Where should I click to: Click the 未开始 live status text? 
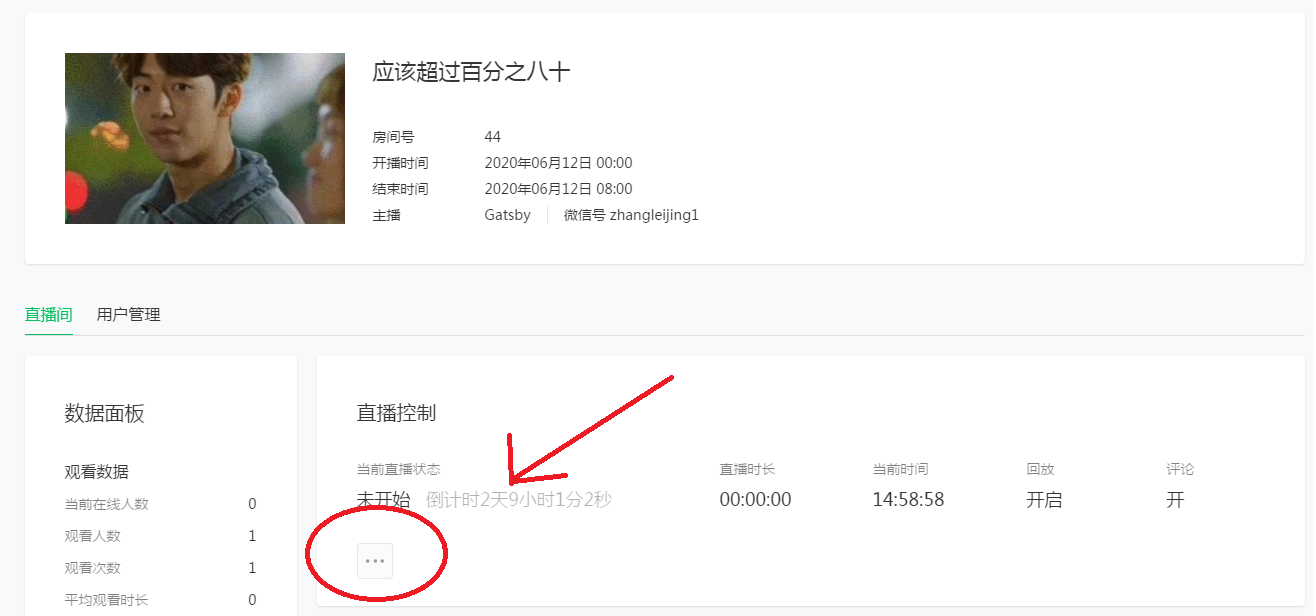(x=383, y=499)
